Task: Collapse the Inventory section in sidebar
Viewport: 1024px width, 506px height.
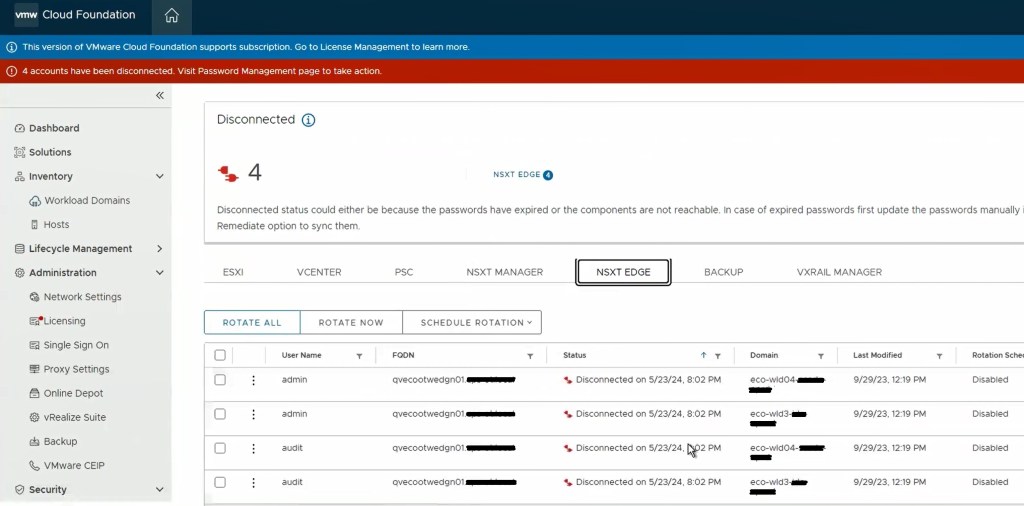Action: [160, 177]
